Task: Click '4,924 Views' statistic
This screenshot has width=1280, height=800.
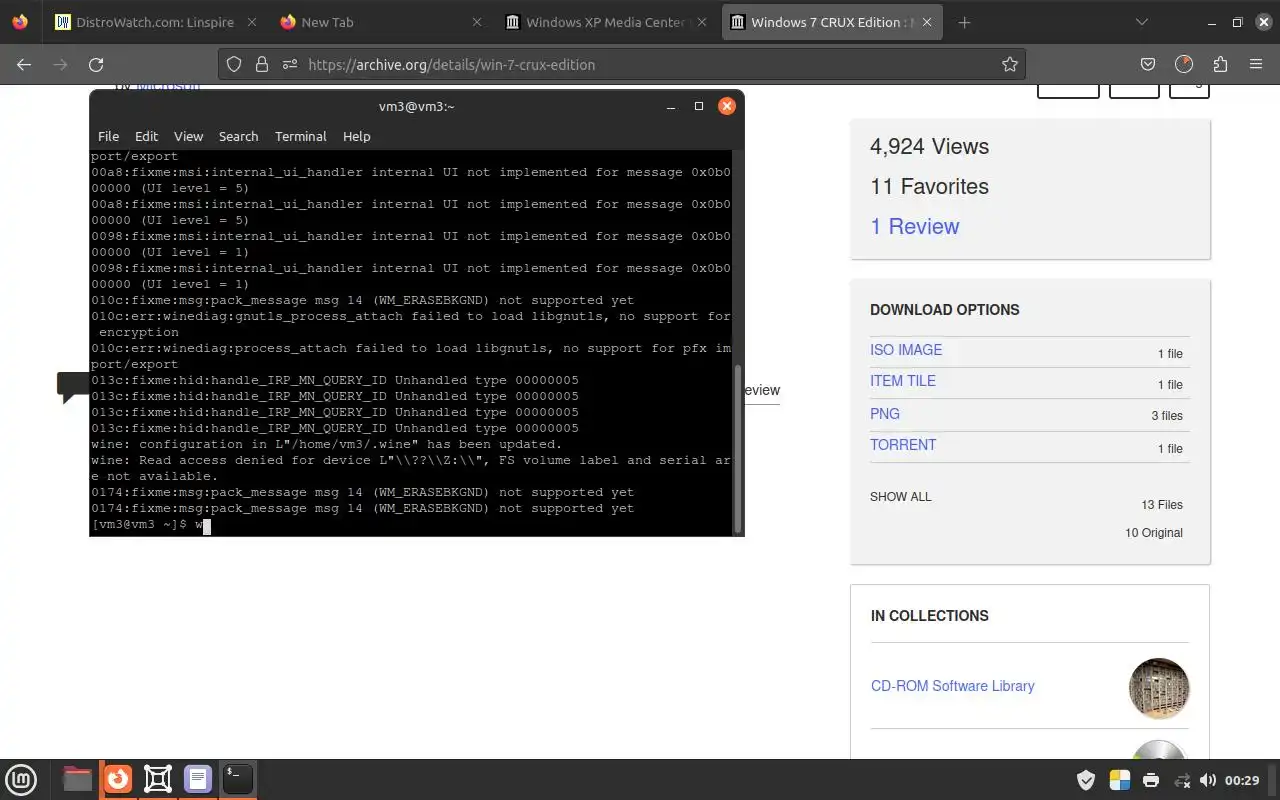Action: 929,146
